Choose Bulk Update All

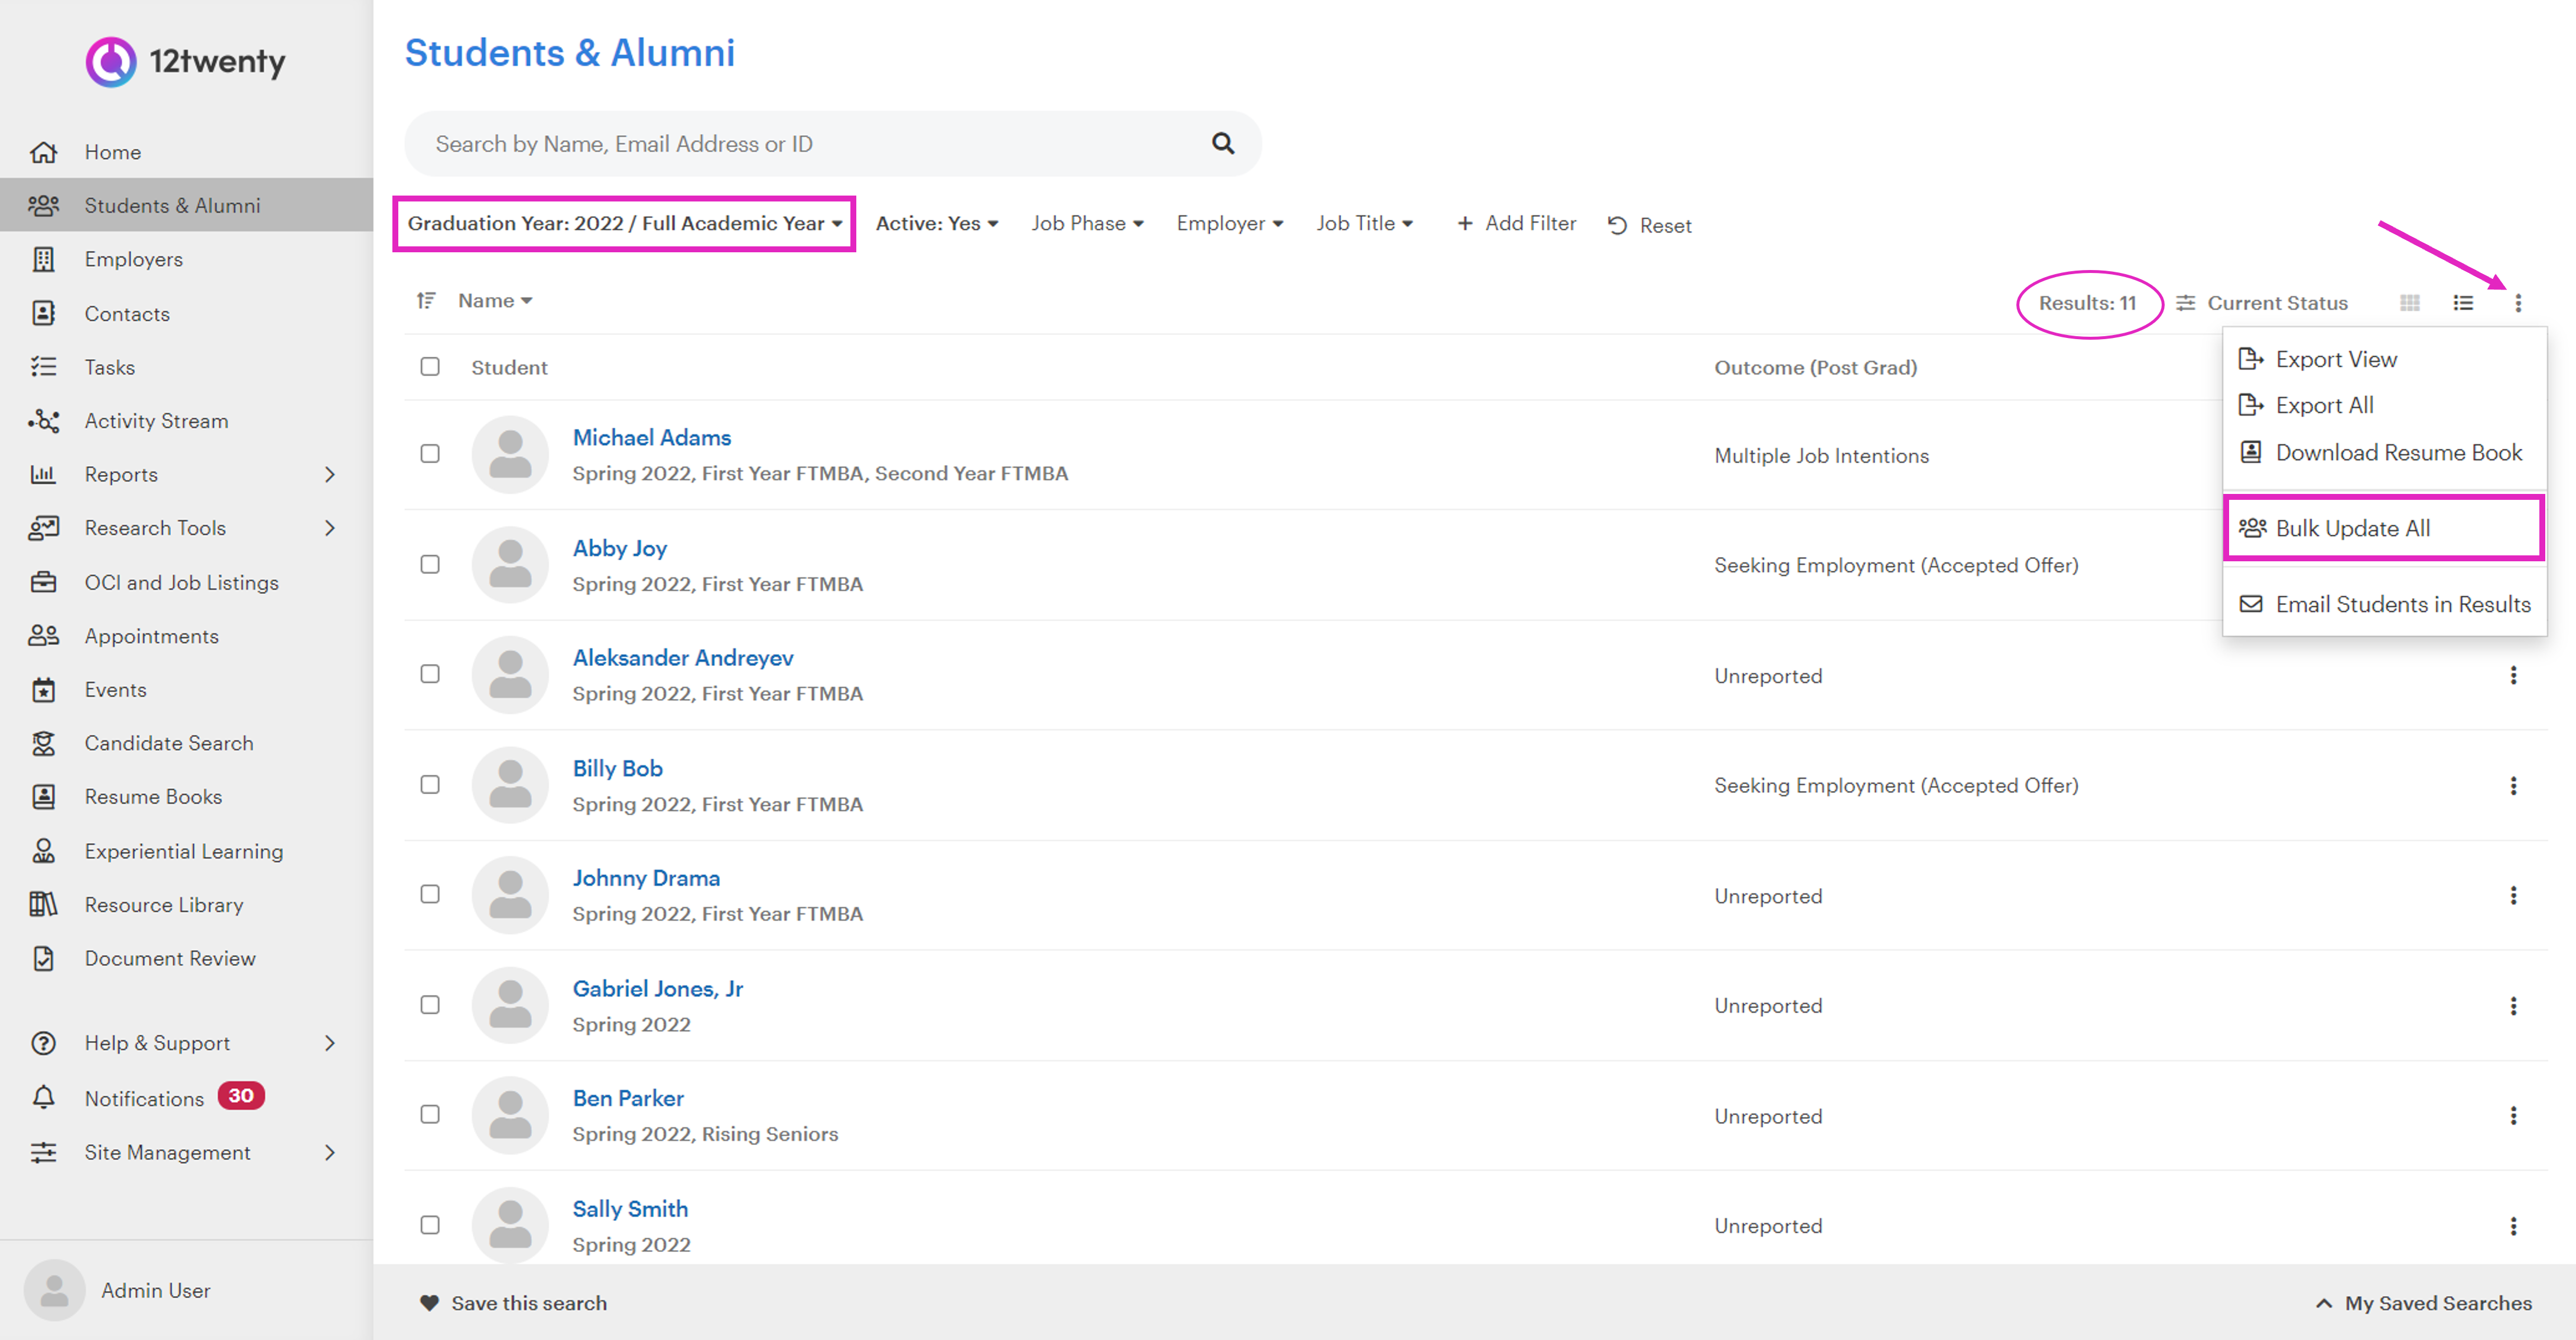[2384, 528]
